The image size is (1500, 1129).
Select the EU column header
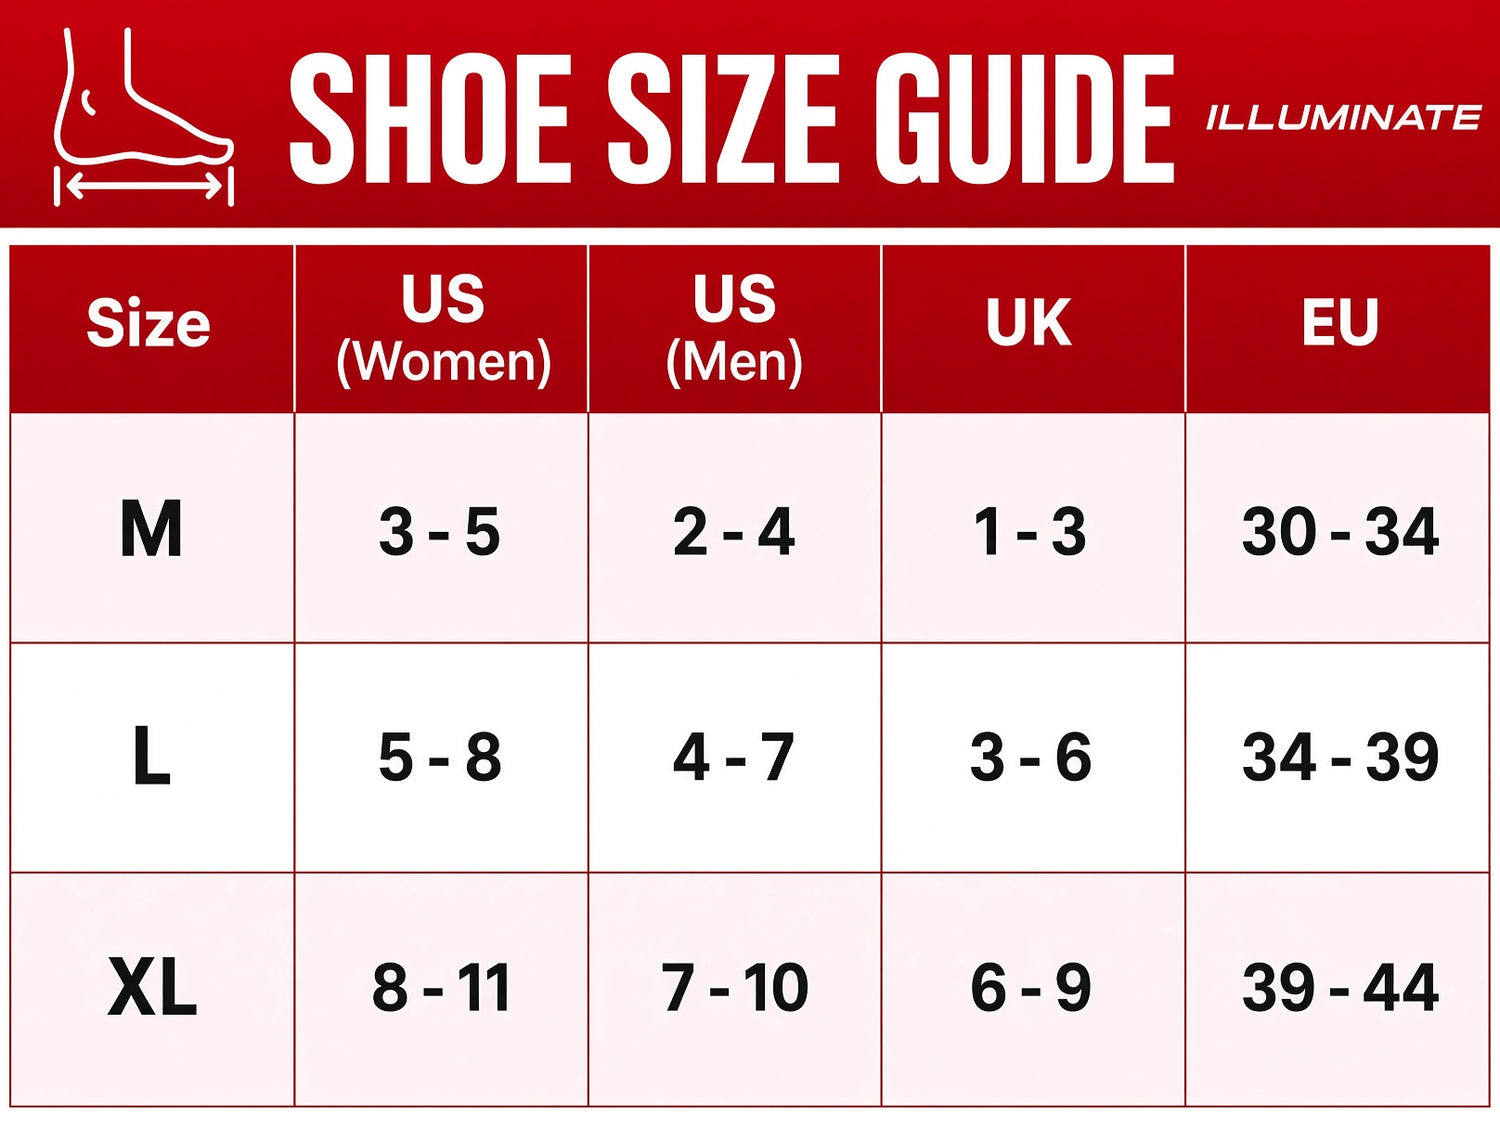pyautogui.click(x=1338, y=329)
